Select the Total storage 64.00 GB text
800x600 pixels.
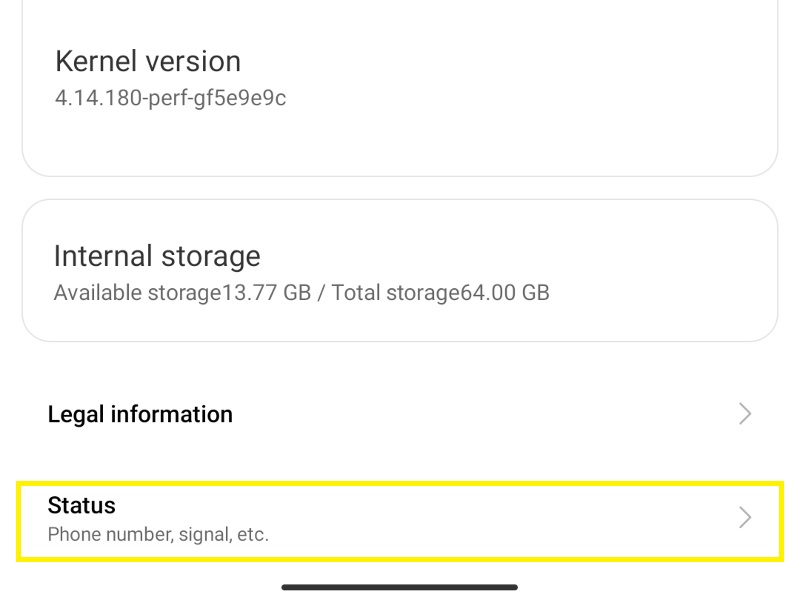click(x=441, y=293)
